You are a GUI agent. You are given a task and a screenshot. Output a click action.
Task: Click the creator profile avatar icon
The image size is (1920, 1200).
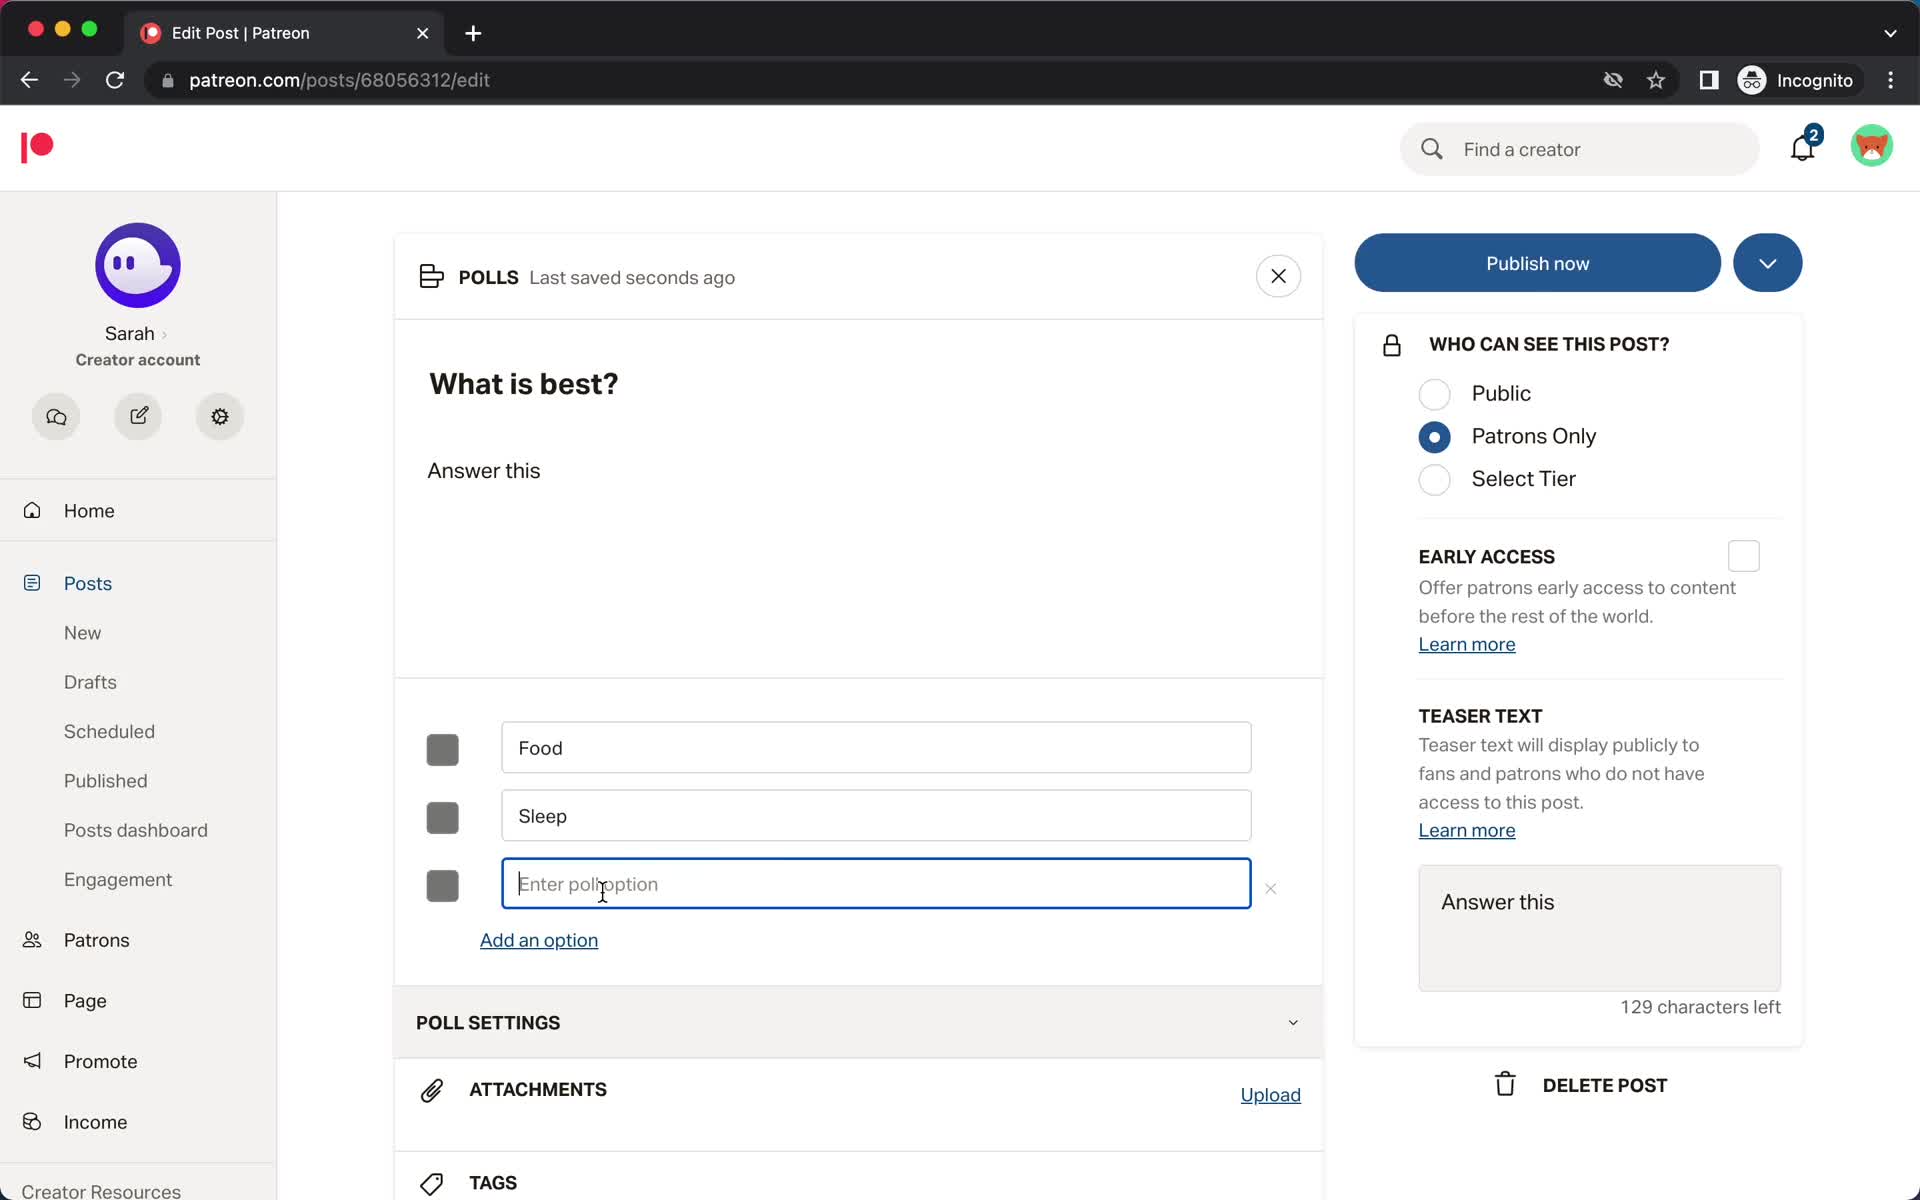(137, 267)
